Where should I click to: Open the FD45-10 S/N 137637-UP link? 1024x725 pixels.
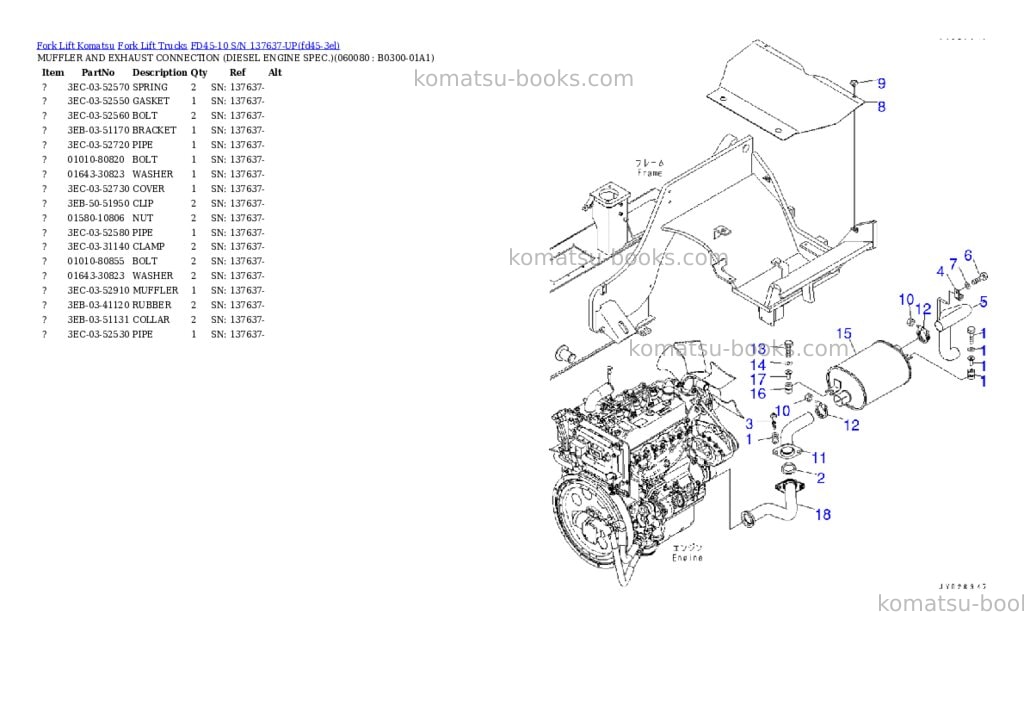[x=265, y=46]
